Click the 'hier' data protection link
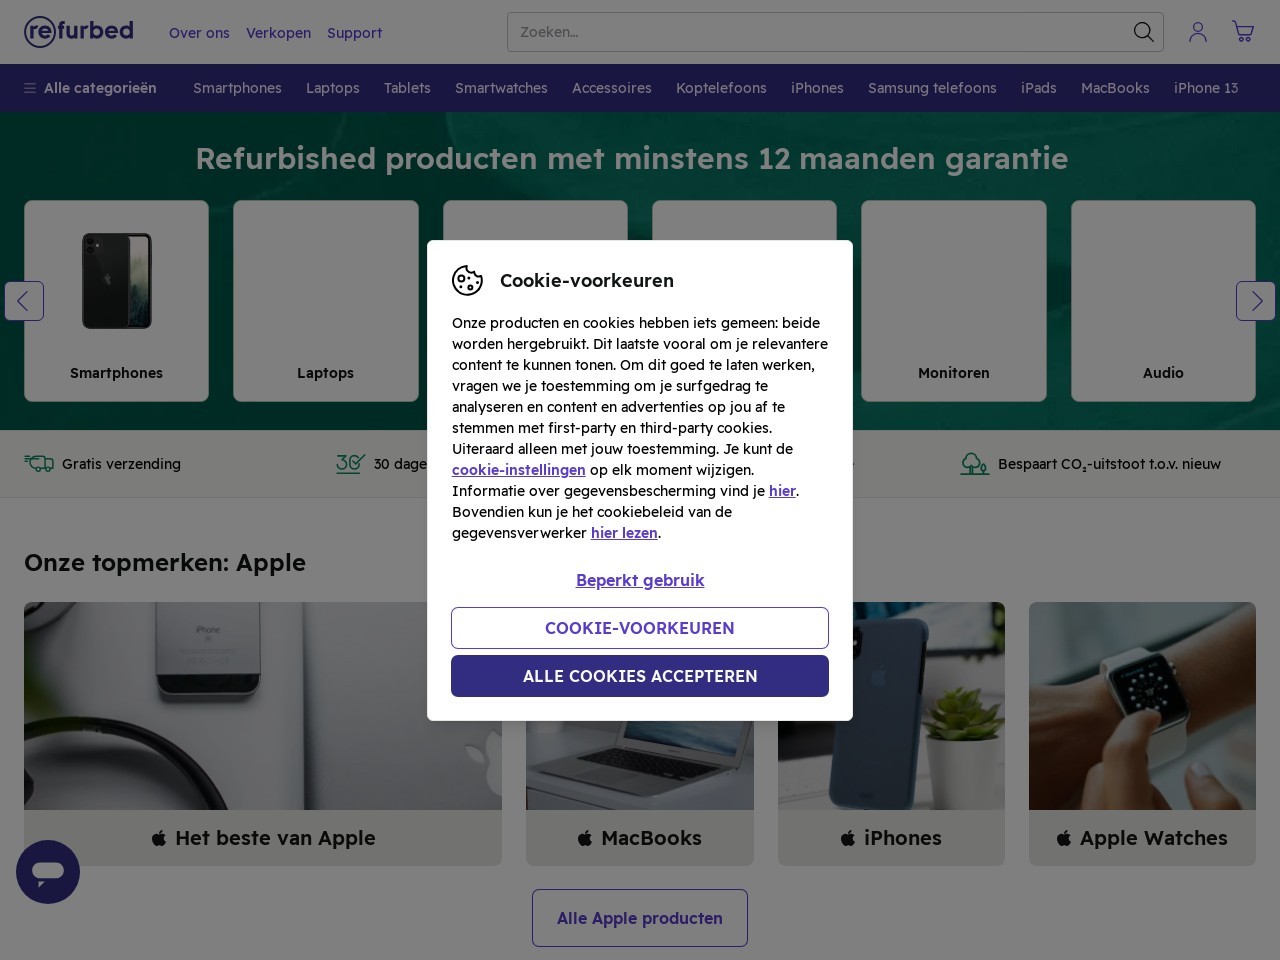This screenshot has width=1280, height=960. click(782, 491)
